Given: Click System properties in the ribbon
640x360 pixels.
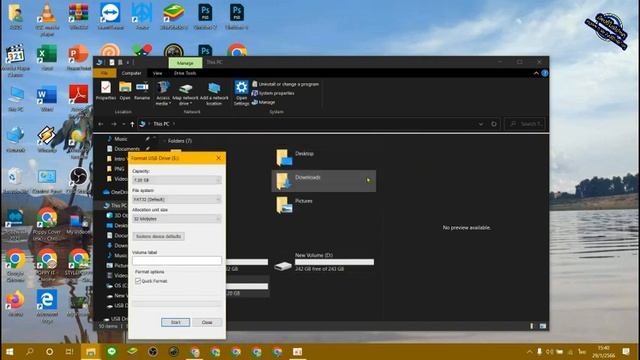Looking at the screenshot, I should point(273,93).
